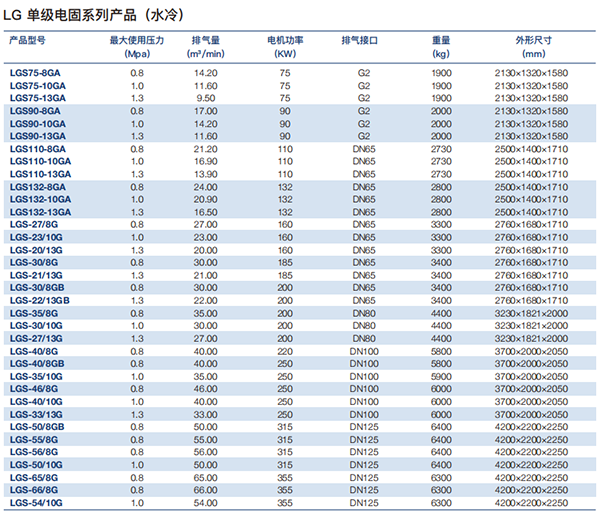Select the LGS-54/10G model name
Image resolution: width=600 pixels, height=519 pixels.
click(x=37, y=502)
